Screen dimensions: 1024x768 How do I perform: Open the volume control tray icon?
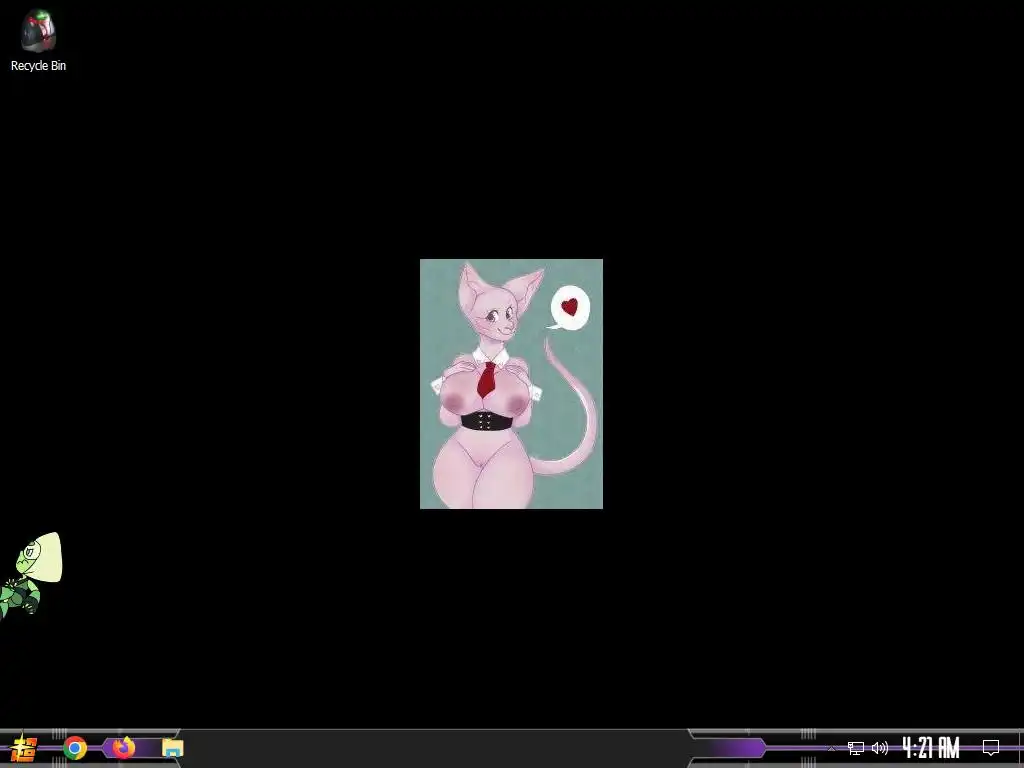click(x=880, y=748)
